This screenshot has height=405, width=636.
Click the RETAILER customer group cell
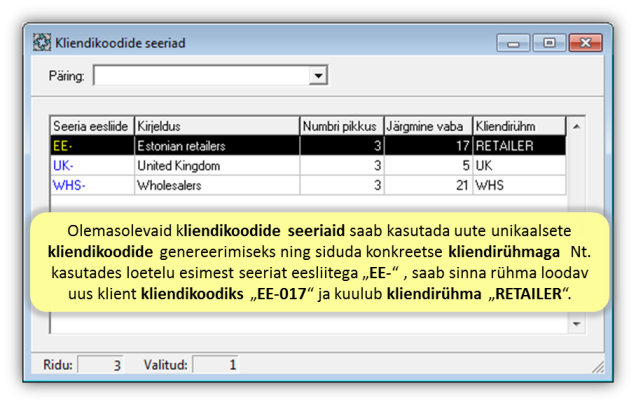point(519,146)
